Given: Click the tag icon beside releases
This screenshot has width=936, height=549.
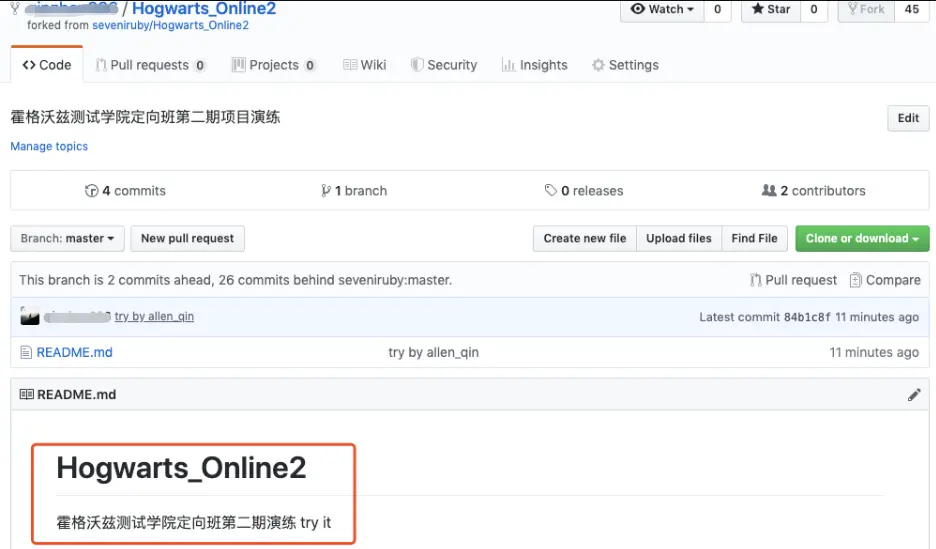Looking at the screenshot, I should [x=550, y=190].
